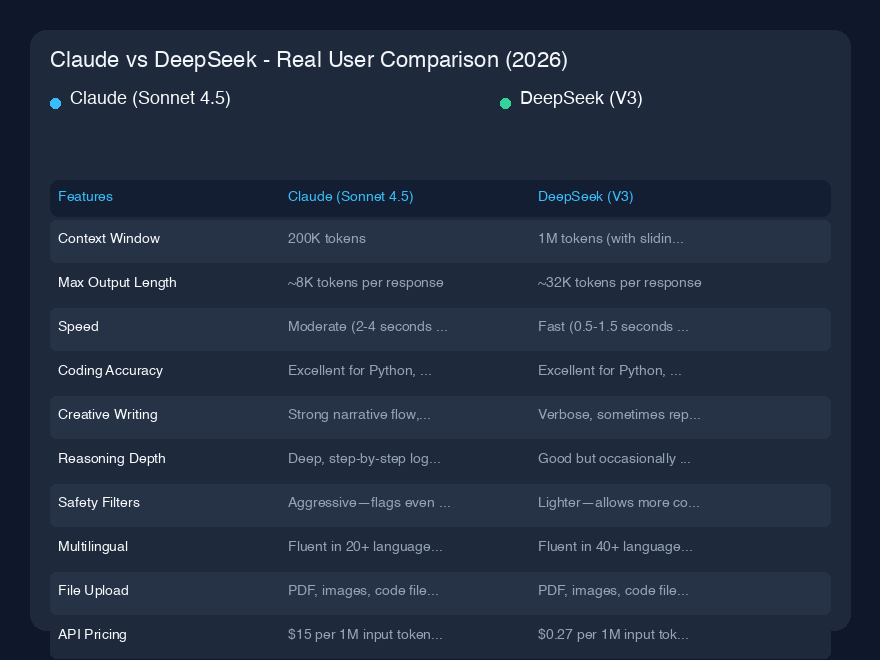Click the Claude (Sonnet 4.5) legend label
The height and width of the screenshot is (660, 880).
(150, 98)
